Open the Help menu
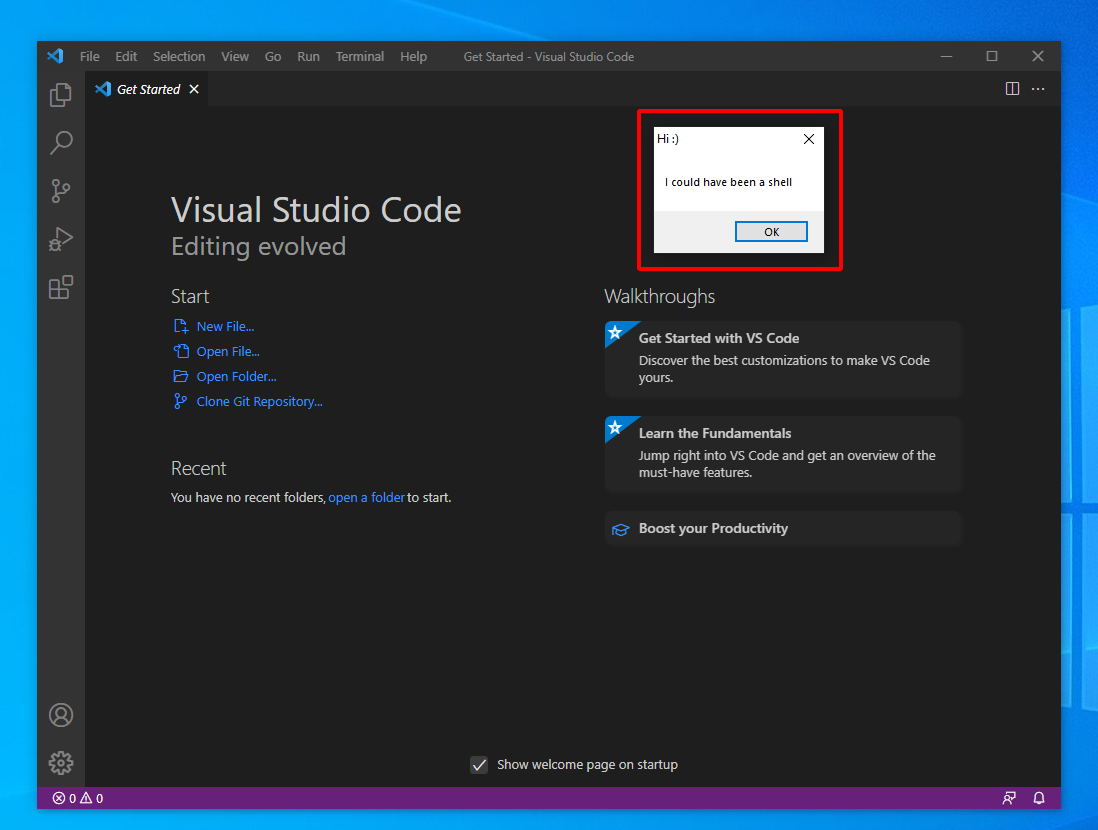Image resolution: width=1098 pixels, height=830 pixels. pyautogui.click(x=413, y=57)
